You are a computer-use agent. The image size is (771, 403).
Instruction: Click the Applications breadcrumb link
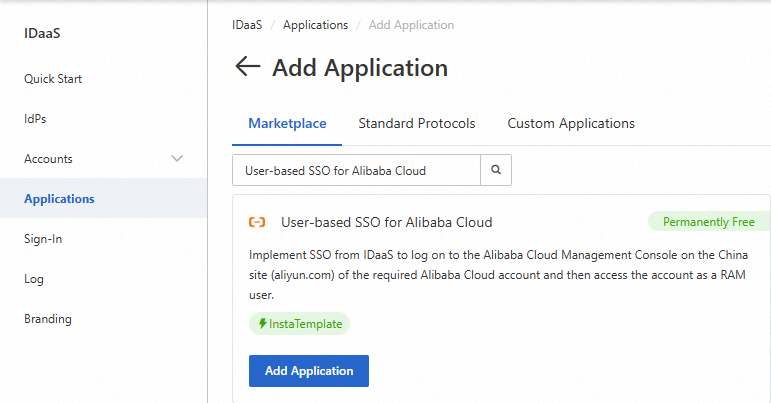(315, 25)
